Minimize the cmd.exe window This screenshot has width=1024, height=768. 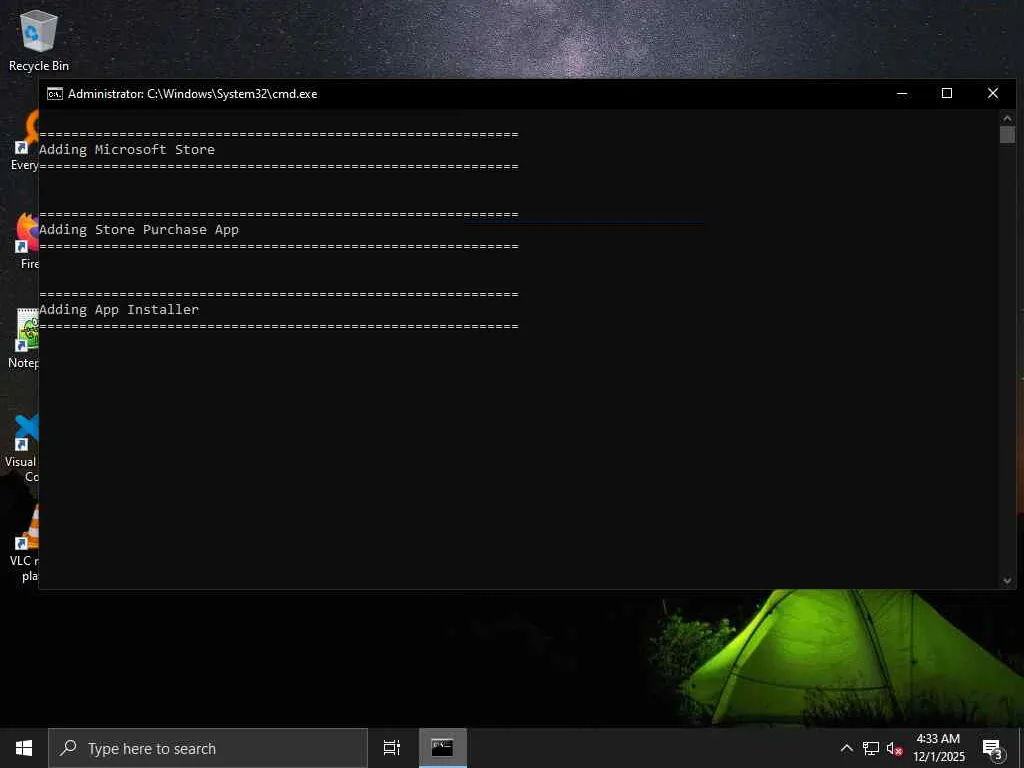tap(902, 94)
